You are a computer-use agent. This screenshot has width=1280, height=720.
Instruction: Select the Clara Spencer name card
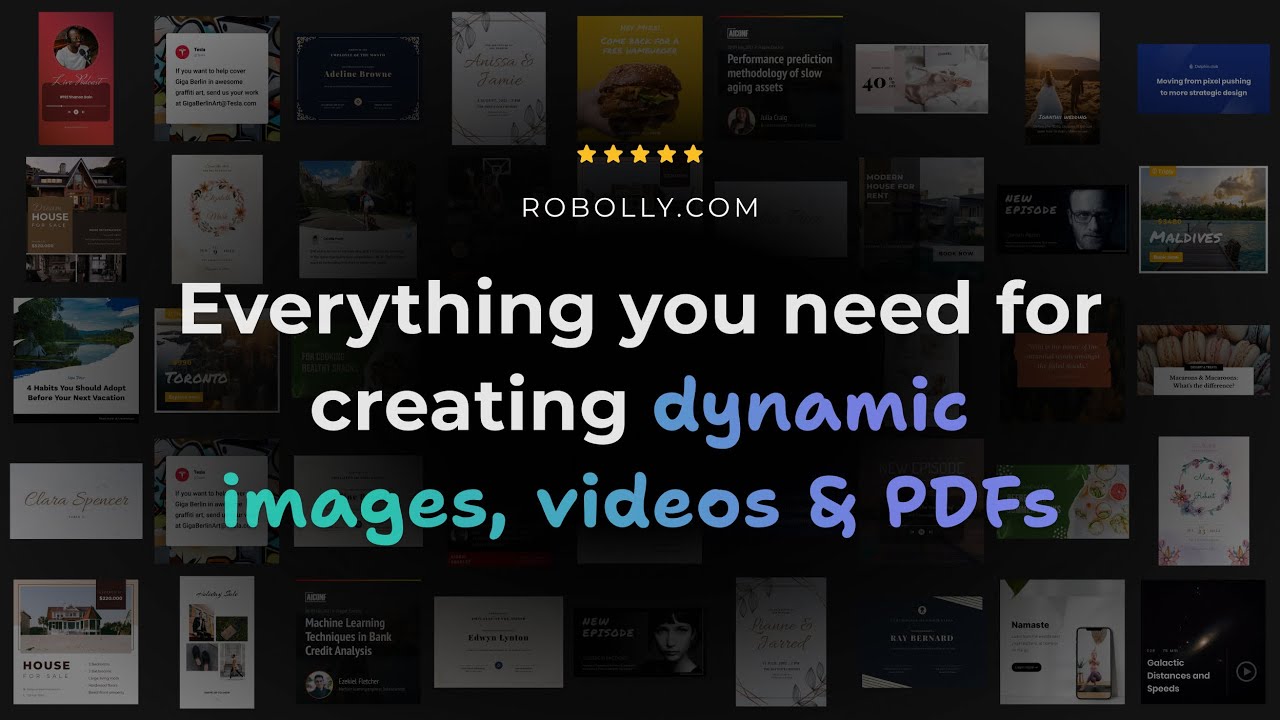coord(76,501)
